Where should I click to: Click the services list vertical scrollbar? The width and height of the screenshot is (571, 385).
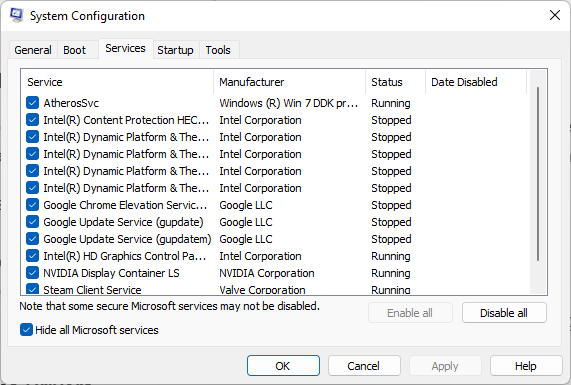tap(538, 174)
